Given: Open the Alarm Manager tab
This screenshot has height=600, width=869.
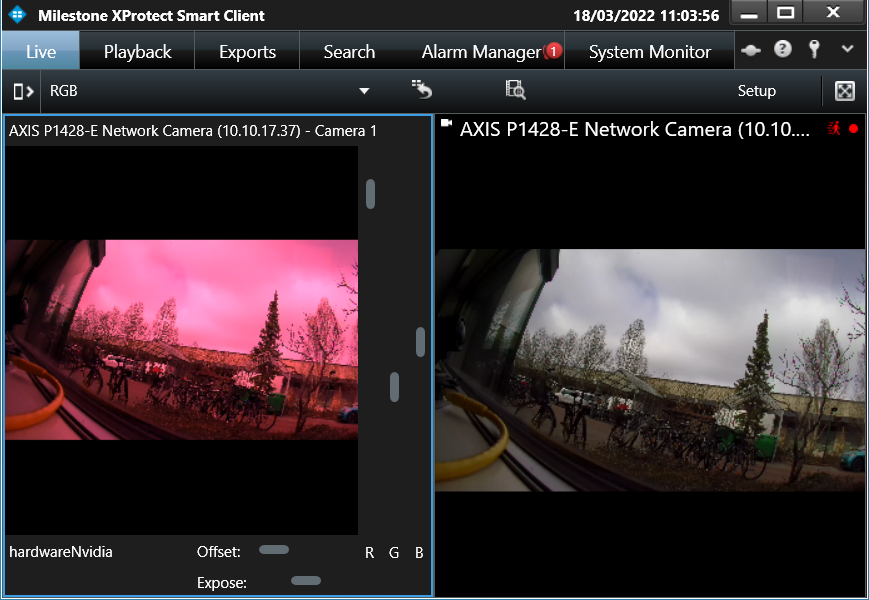Looking at the screenshot, I should tap(481, 51).
